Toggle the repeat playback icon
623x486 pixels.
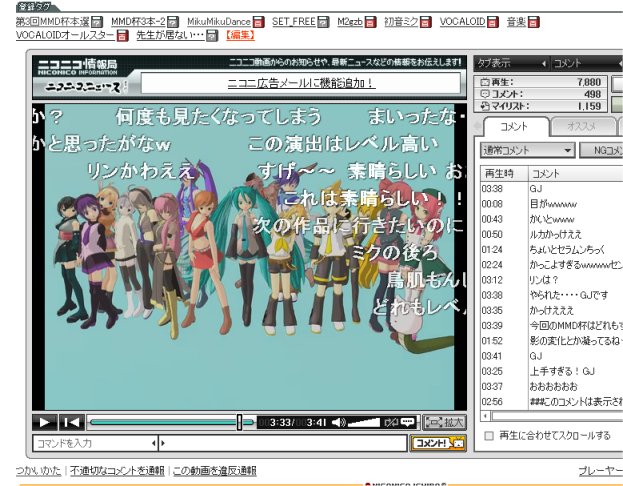(x=391, y=422)
